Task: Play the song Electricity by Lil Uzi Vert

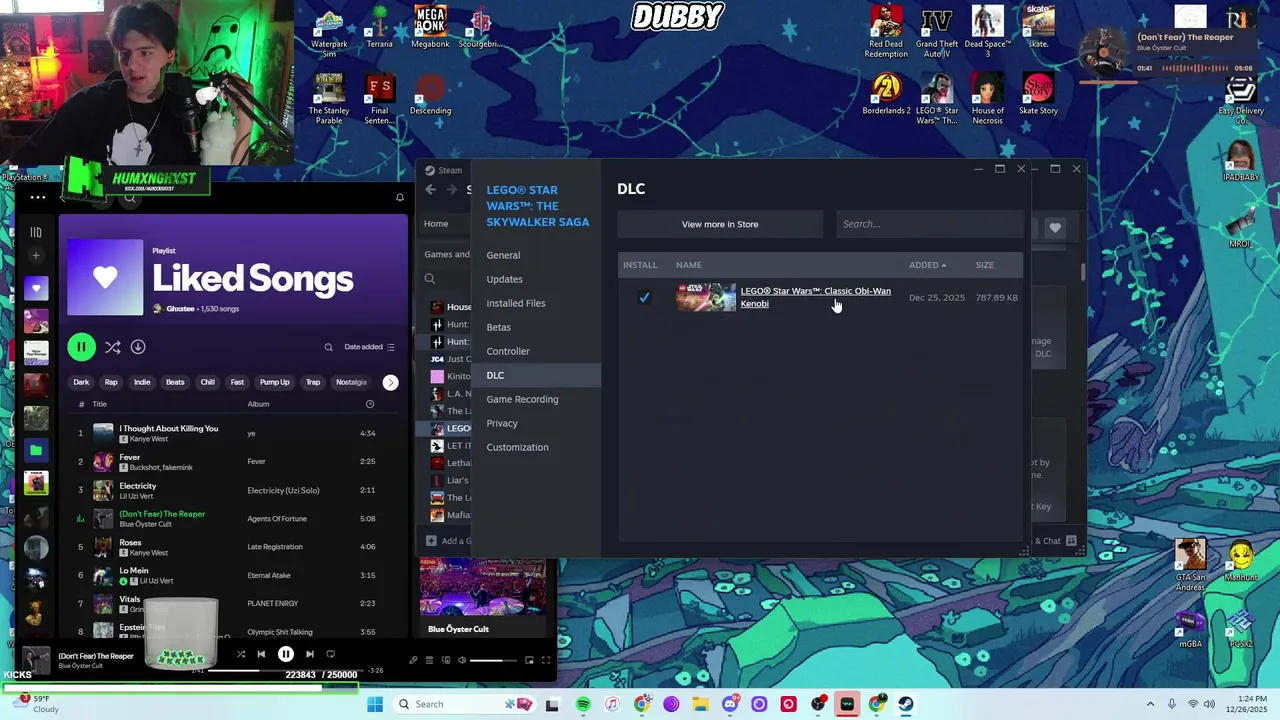Action: click(138, 485)
